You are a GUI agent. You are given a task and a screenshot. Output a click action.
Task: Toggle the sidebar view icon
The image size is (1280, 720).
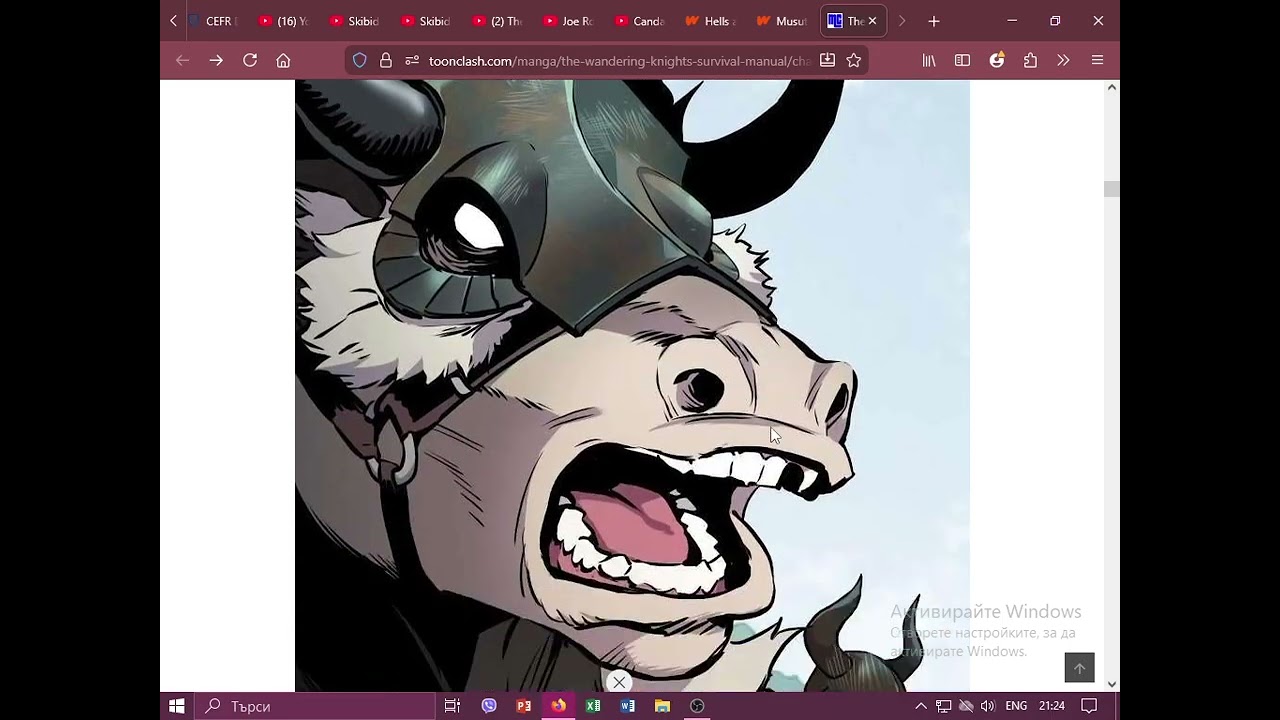click(x=962, y=61)
